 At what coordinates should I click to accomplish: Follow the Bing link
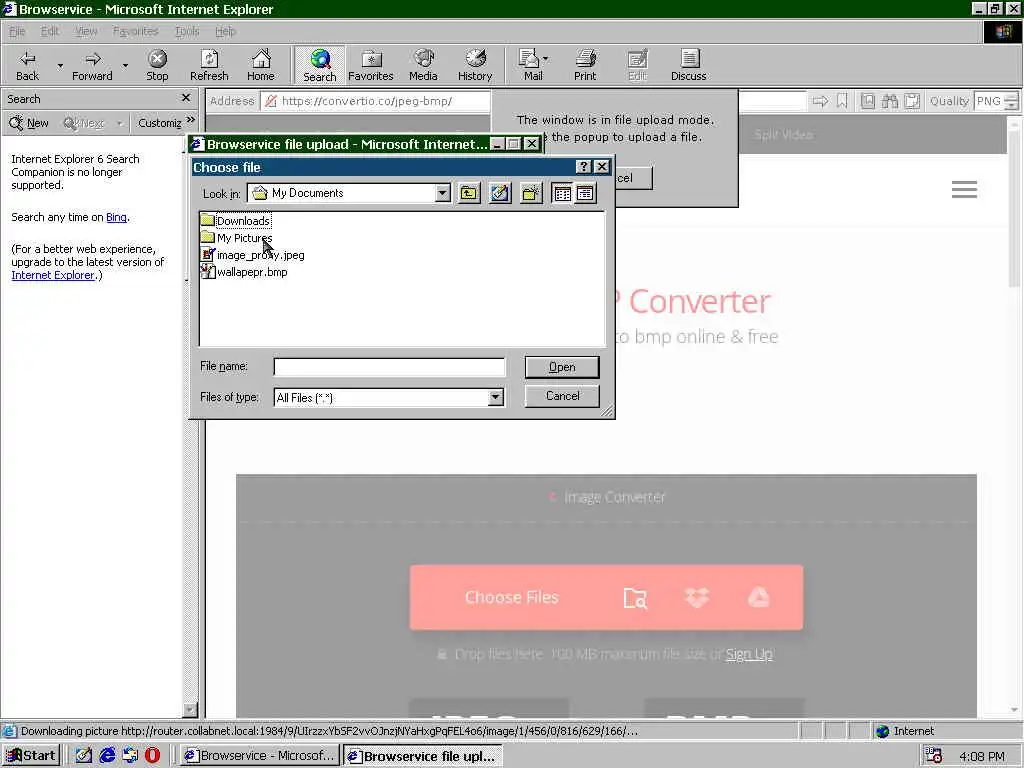point(116,217)
